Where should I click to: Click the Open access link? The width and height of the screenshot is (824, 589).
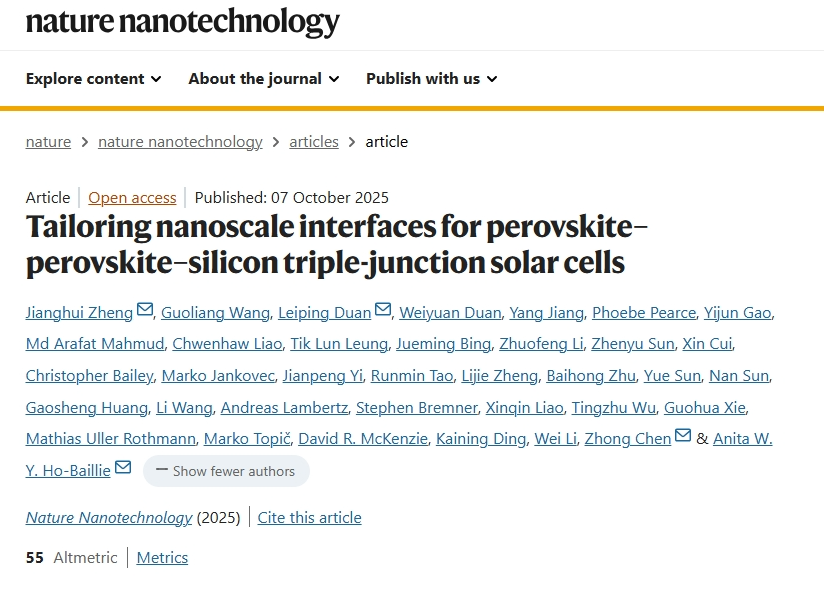pos(132,198)
